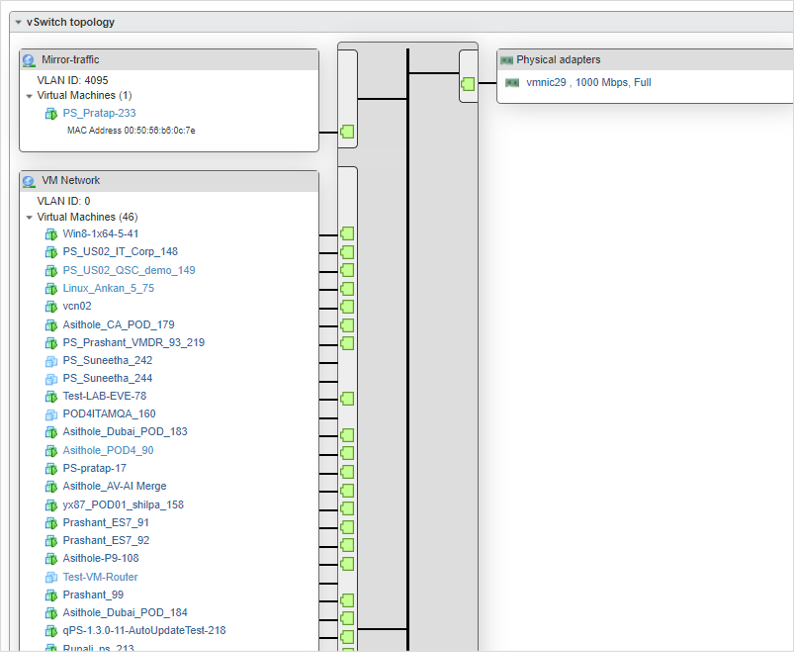794x652 pixels.
Task: Click VM icon beside vcn02
Action: 51,306
